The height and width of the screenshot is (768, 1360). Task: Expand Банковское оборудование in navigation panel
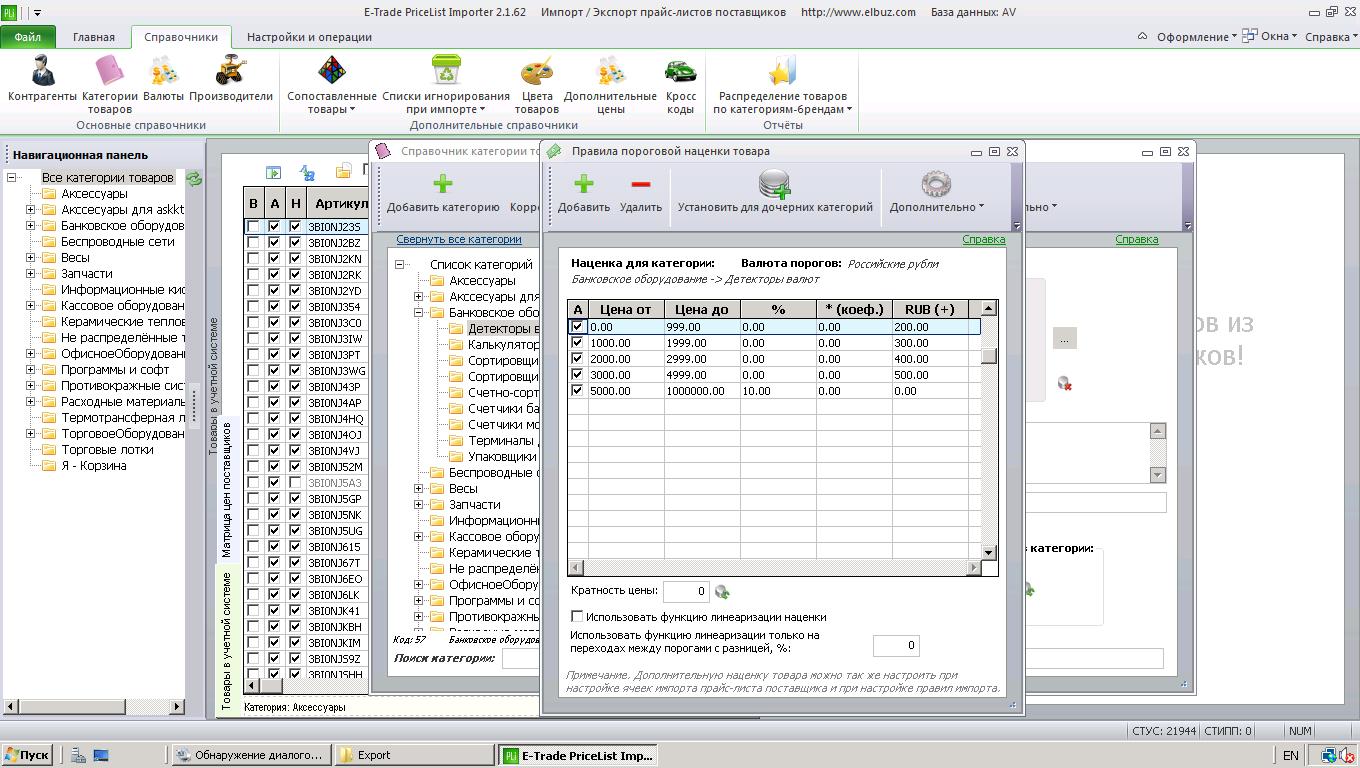30,226
